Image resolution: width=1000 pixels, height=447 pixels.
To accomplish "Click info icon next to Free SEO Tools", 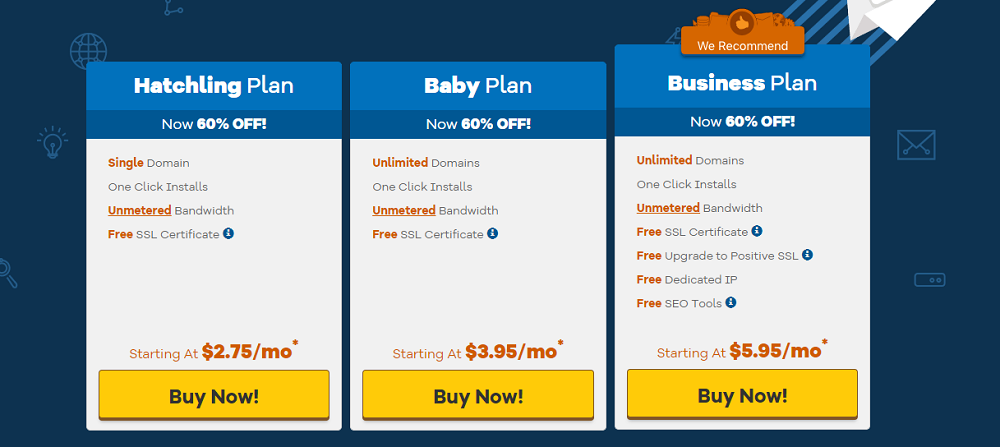I will click(x=731, y=303).
